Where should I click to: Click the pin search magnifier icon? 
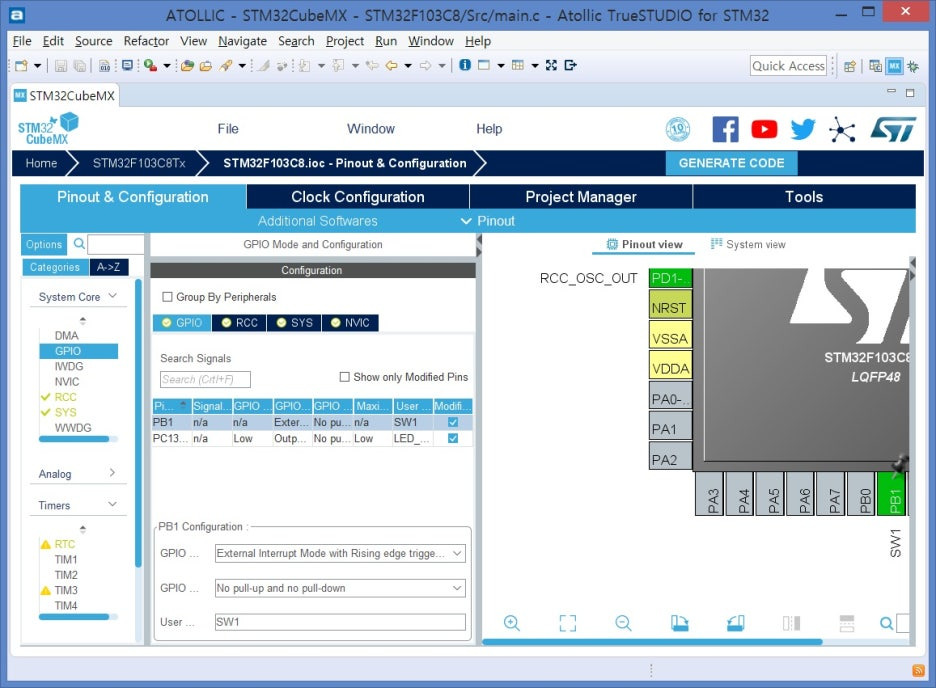886,623
